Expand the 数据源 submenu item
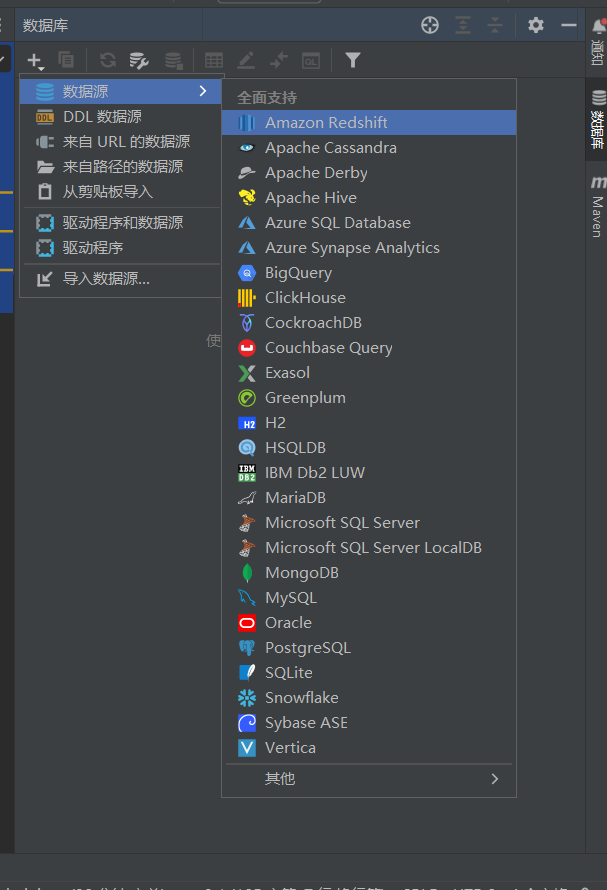This screenshot has width=607, height=890. click(x=120, y=92)
